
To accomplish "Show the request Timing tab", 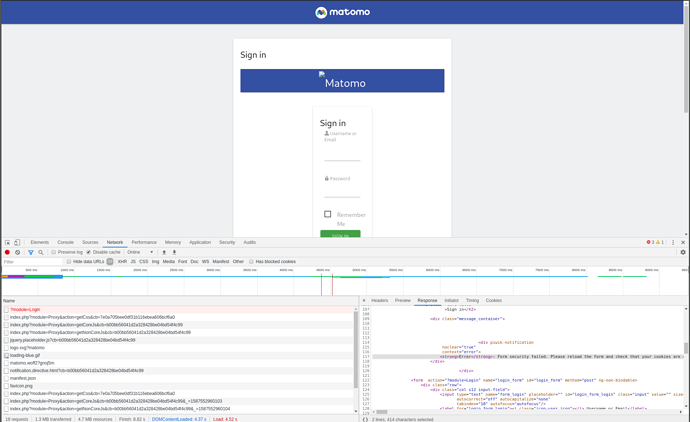I will [x=472, y=301].
